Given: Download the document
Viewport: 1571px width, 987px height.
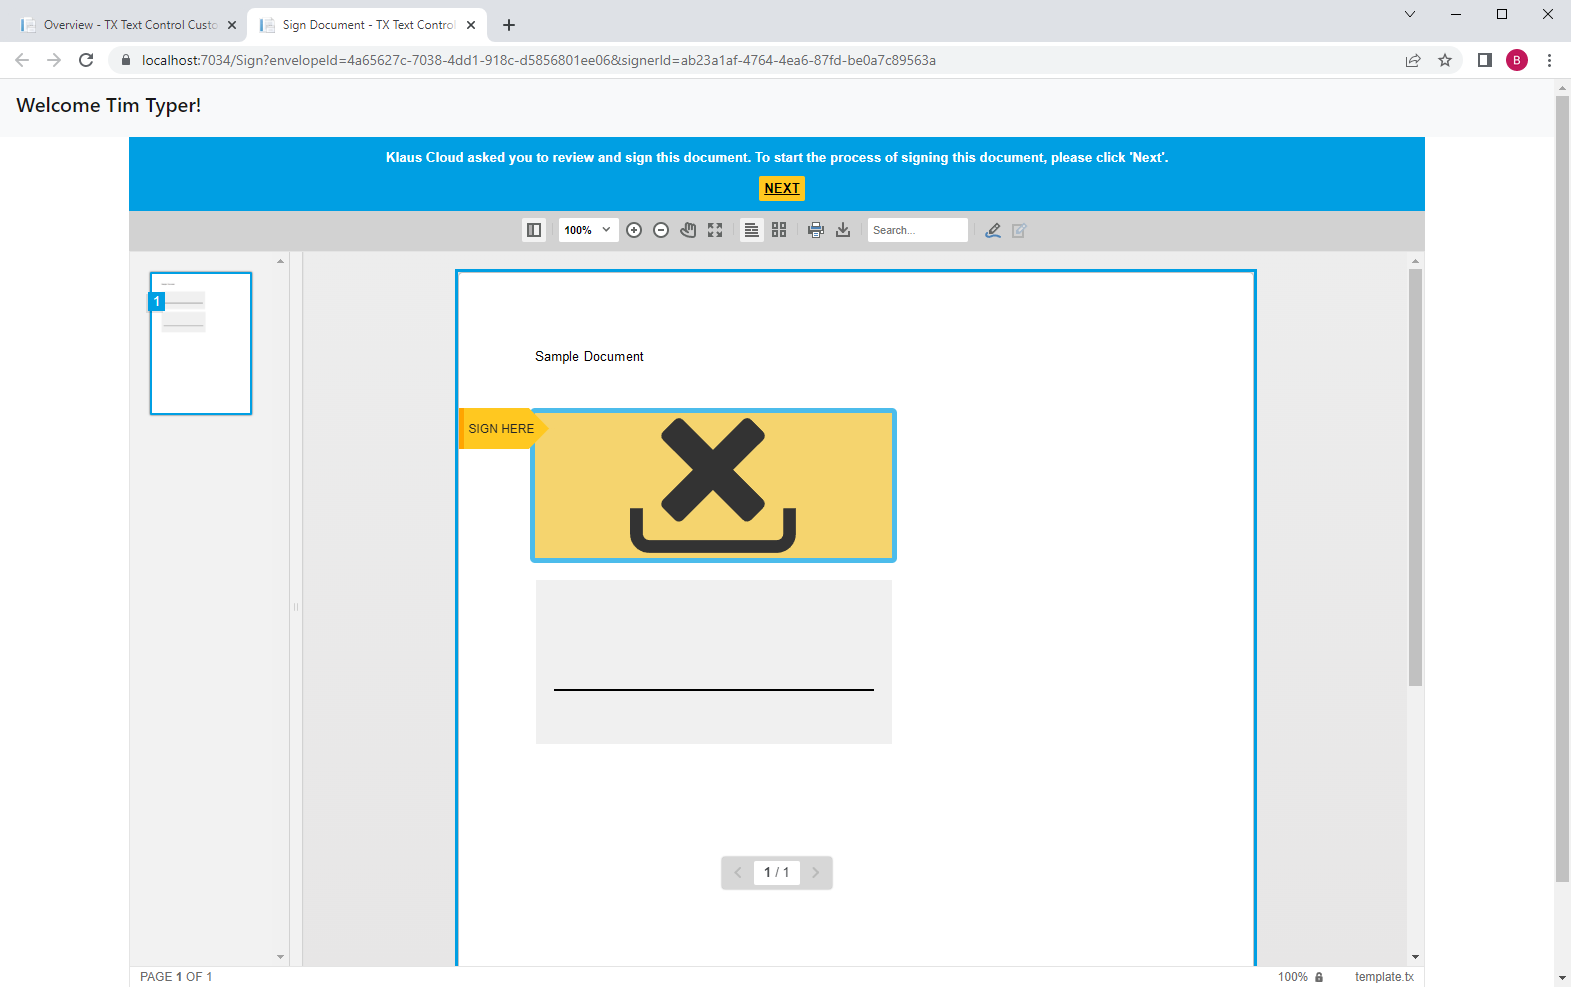Looking at the screenshot, I should (843, 230).
